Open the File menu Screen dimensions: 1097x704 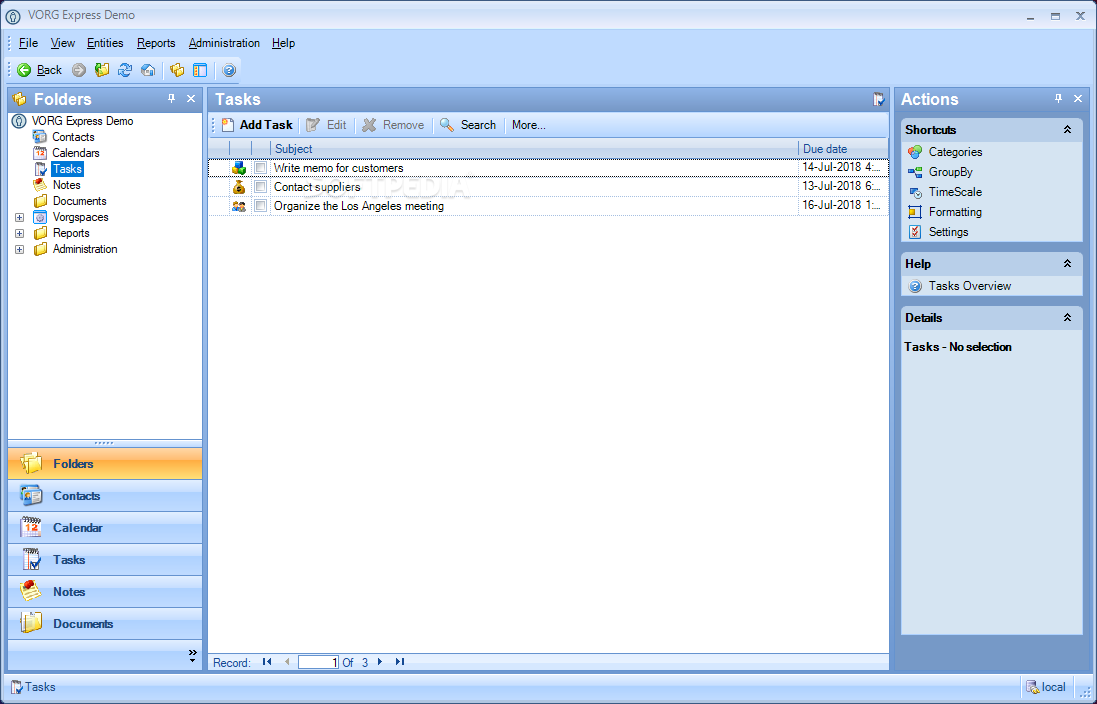tap(28, 43)
